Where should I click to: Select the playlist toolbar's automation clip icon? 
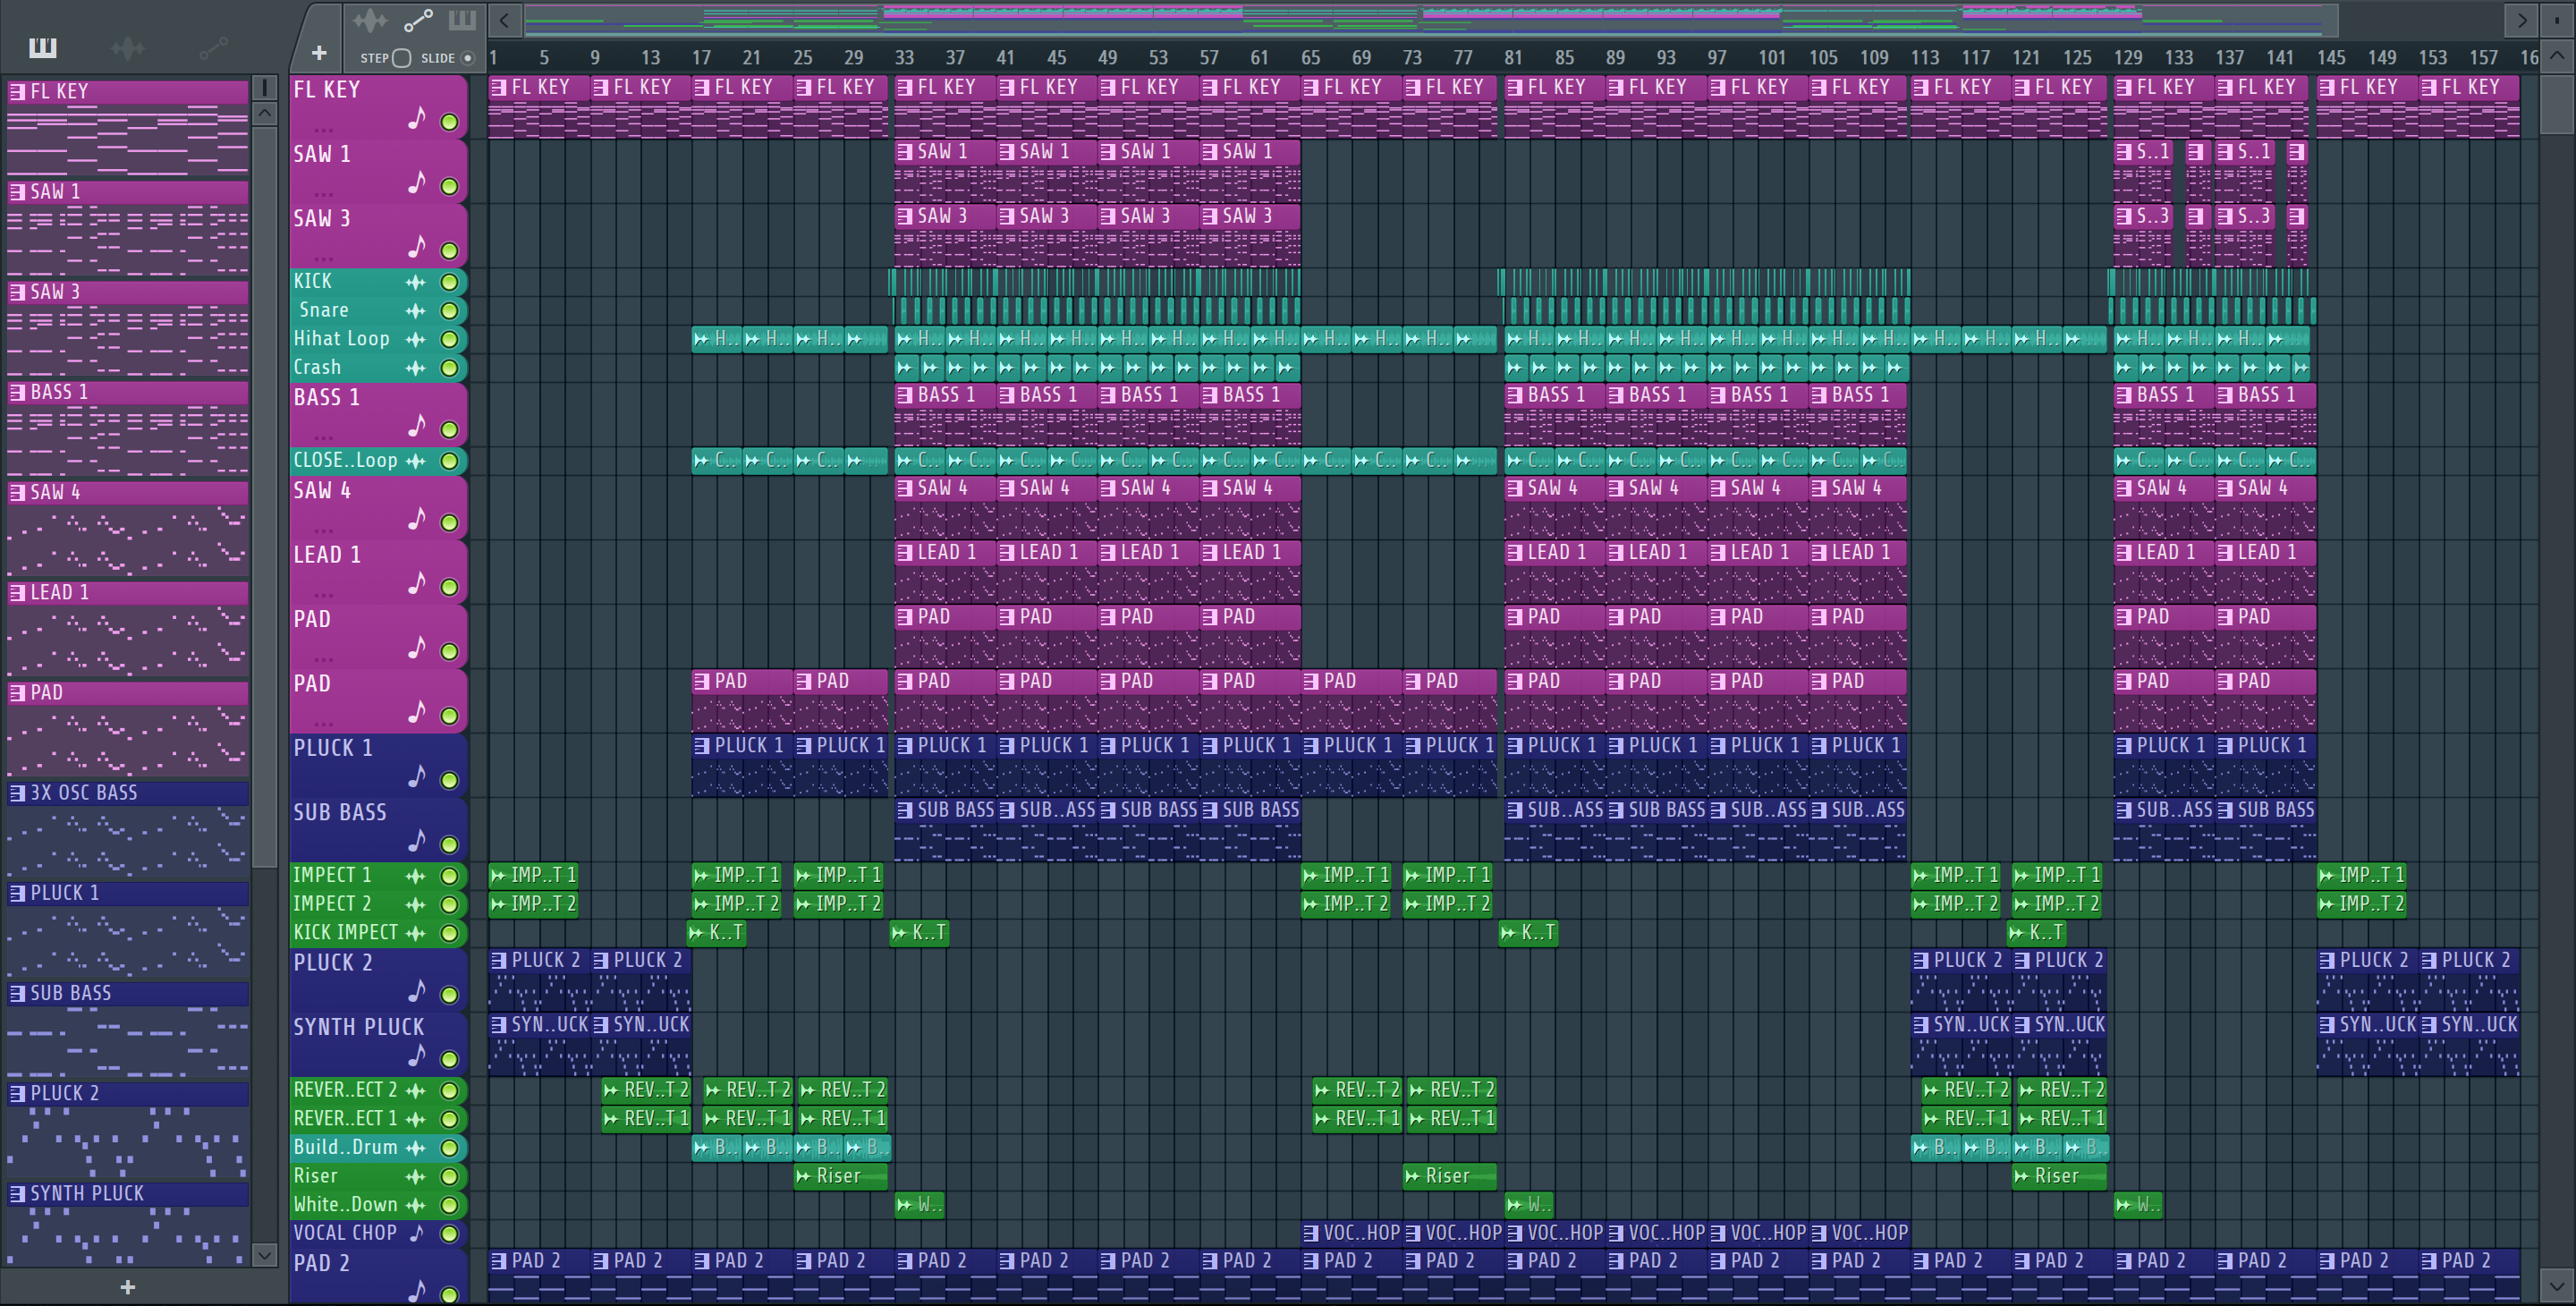(x=417, y=20)
